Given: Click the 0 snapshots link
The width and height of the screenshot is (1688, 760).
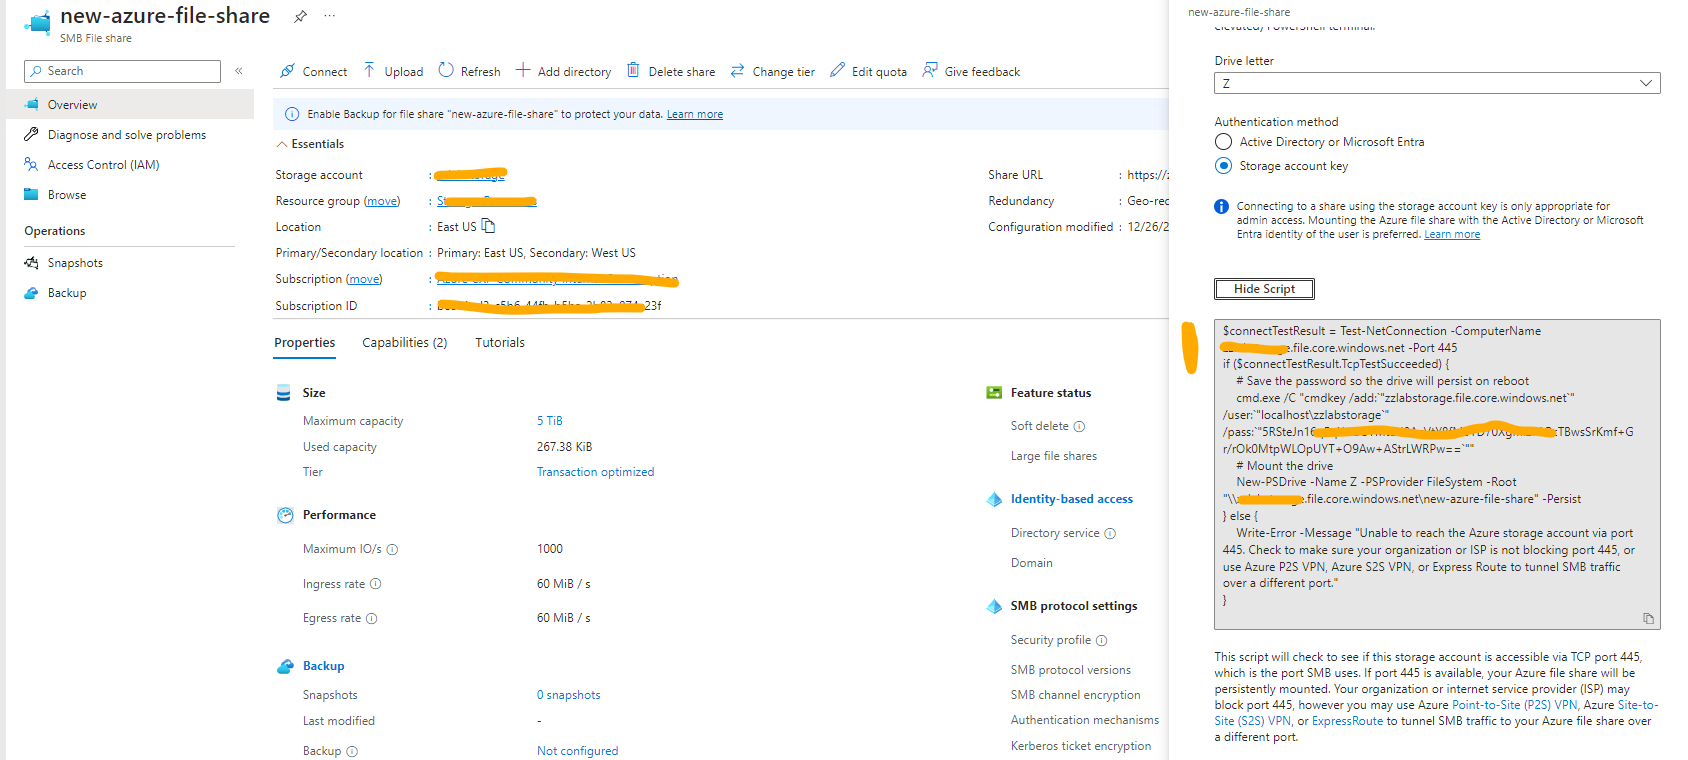Looking at the screenshot, I should click(569, 695).
